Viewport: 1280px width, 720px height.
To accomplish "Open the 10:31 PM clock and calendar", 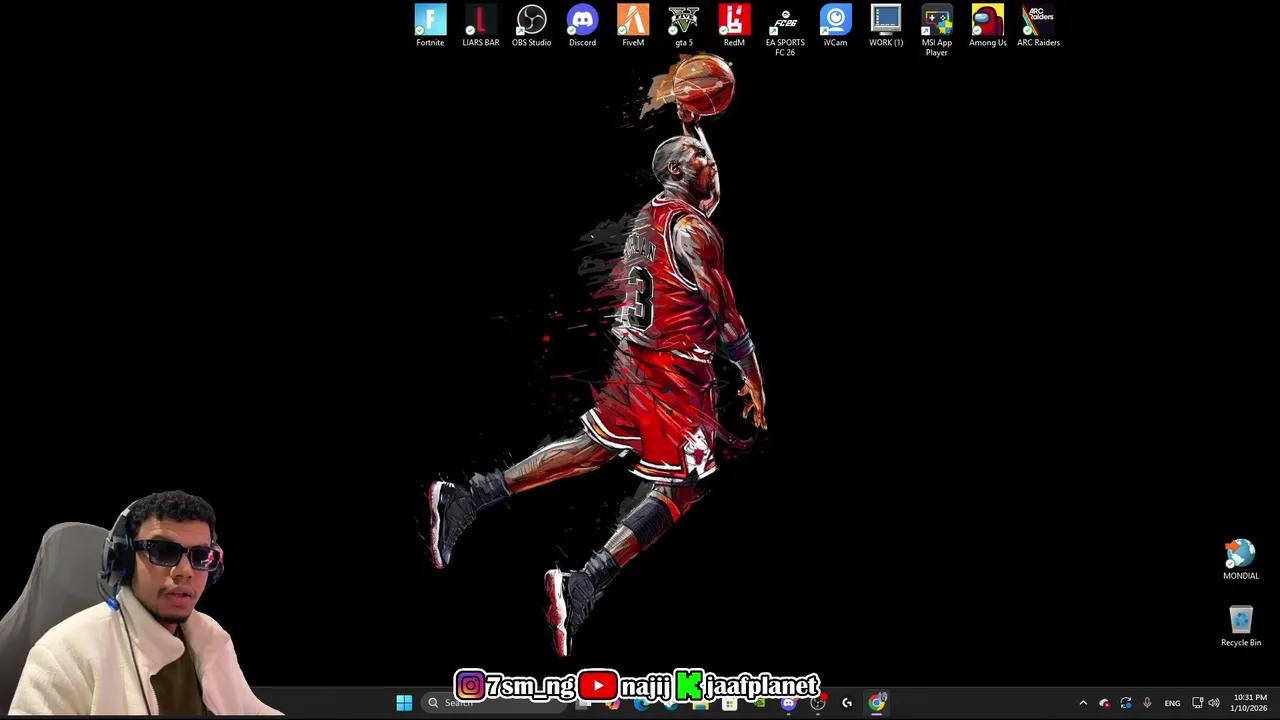I will 1250,703.
